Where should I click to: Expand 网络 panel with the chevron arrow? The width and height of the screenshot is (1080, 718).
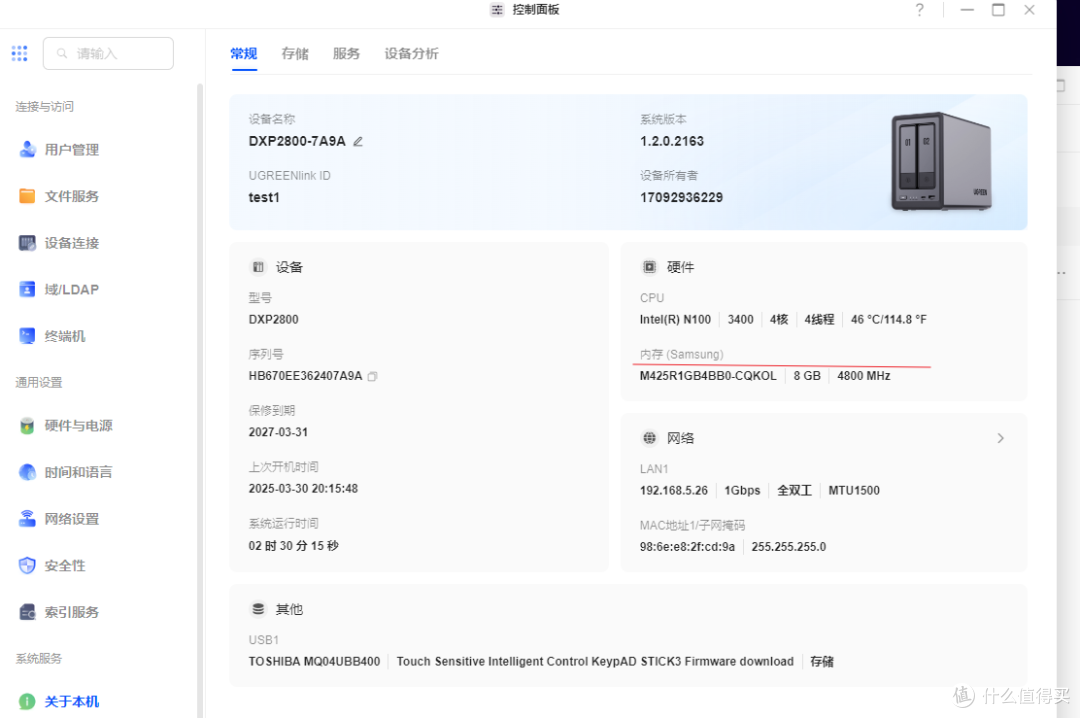(1000, 437)
